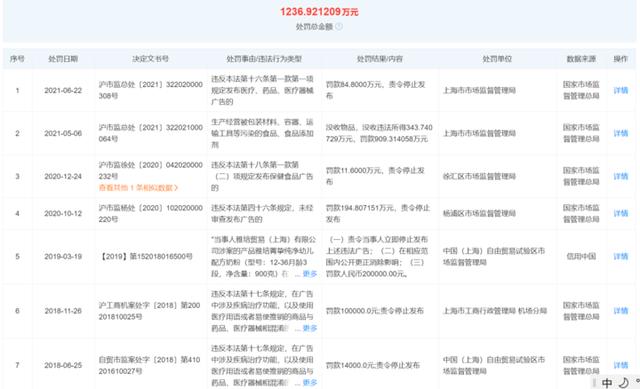Screen dimensions: 640x389
Task: Click 杨浦区市场监督管理局 penalty unit
Action: point(479,213)
